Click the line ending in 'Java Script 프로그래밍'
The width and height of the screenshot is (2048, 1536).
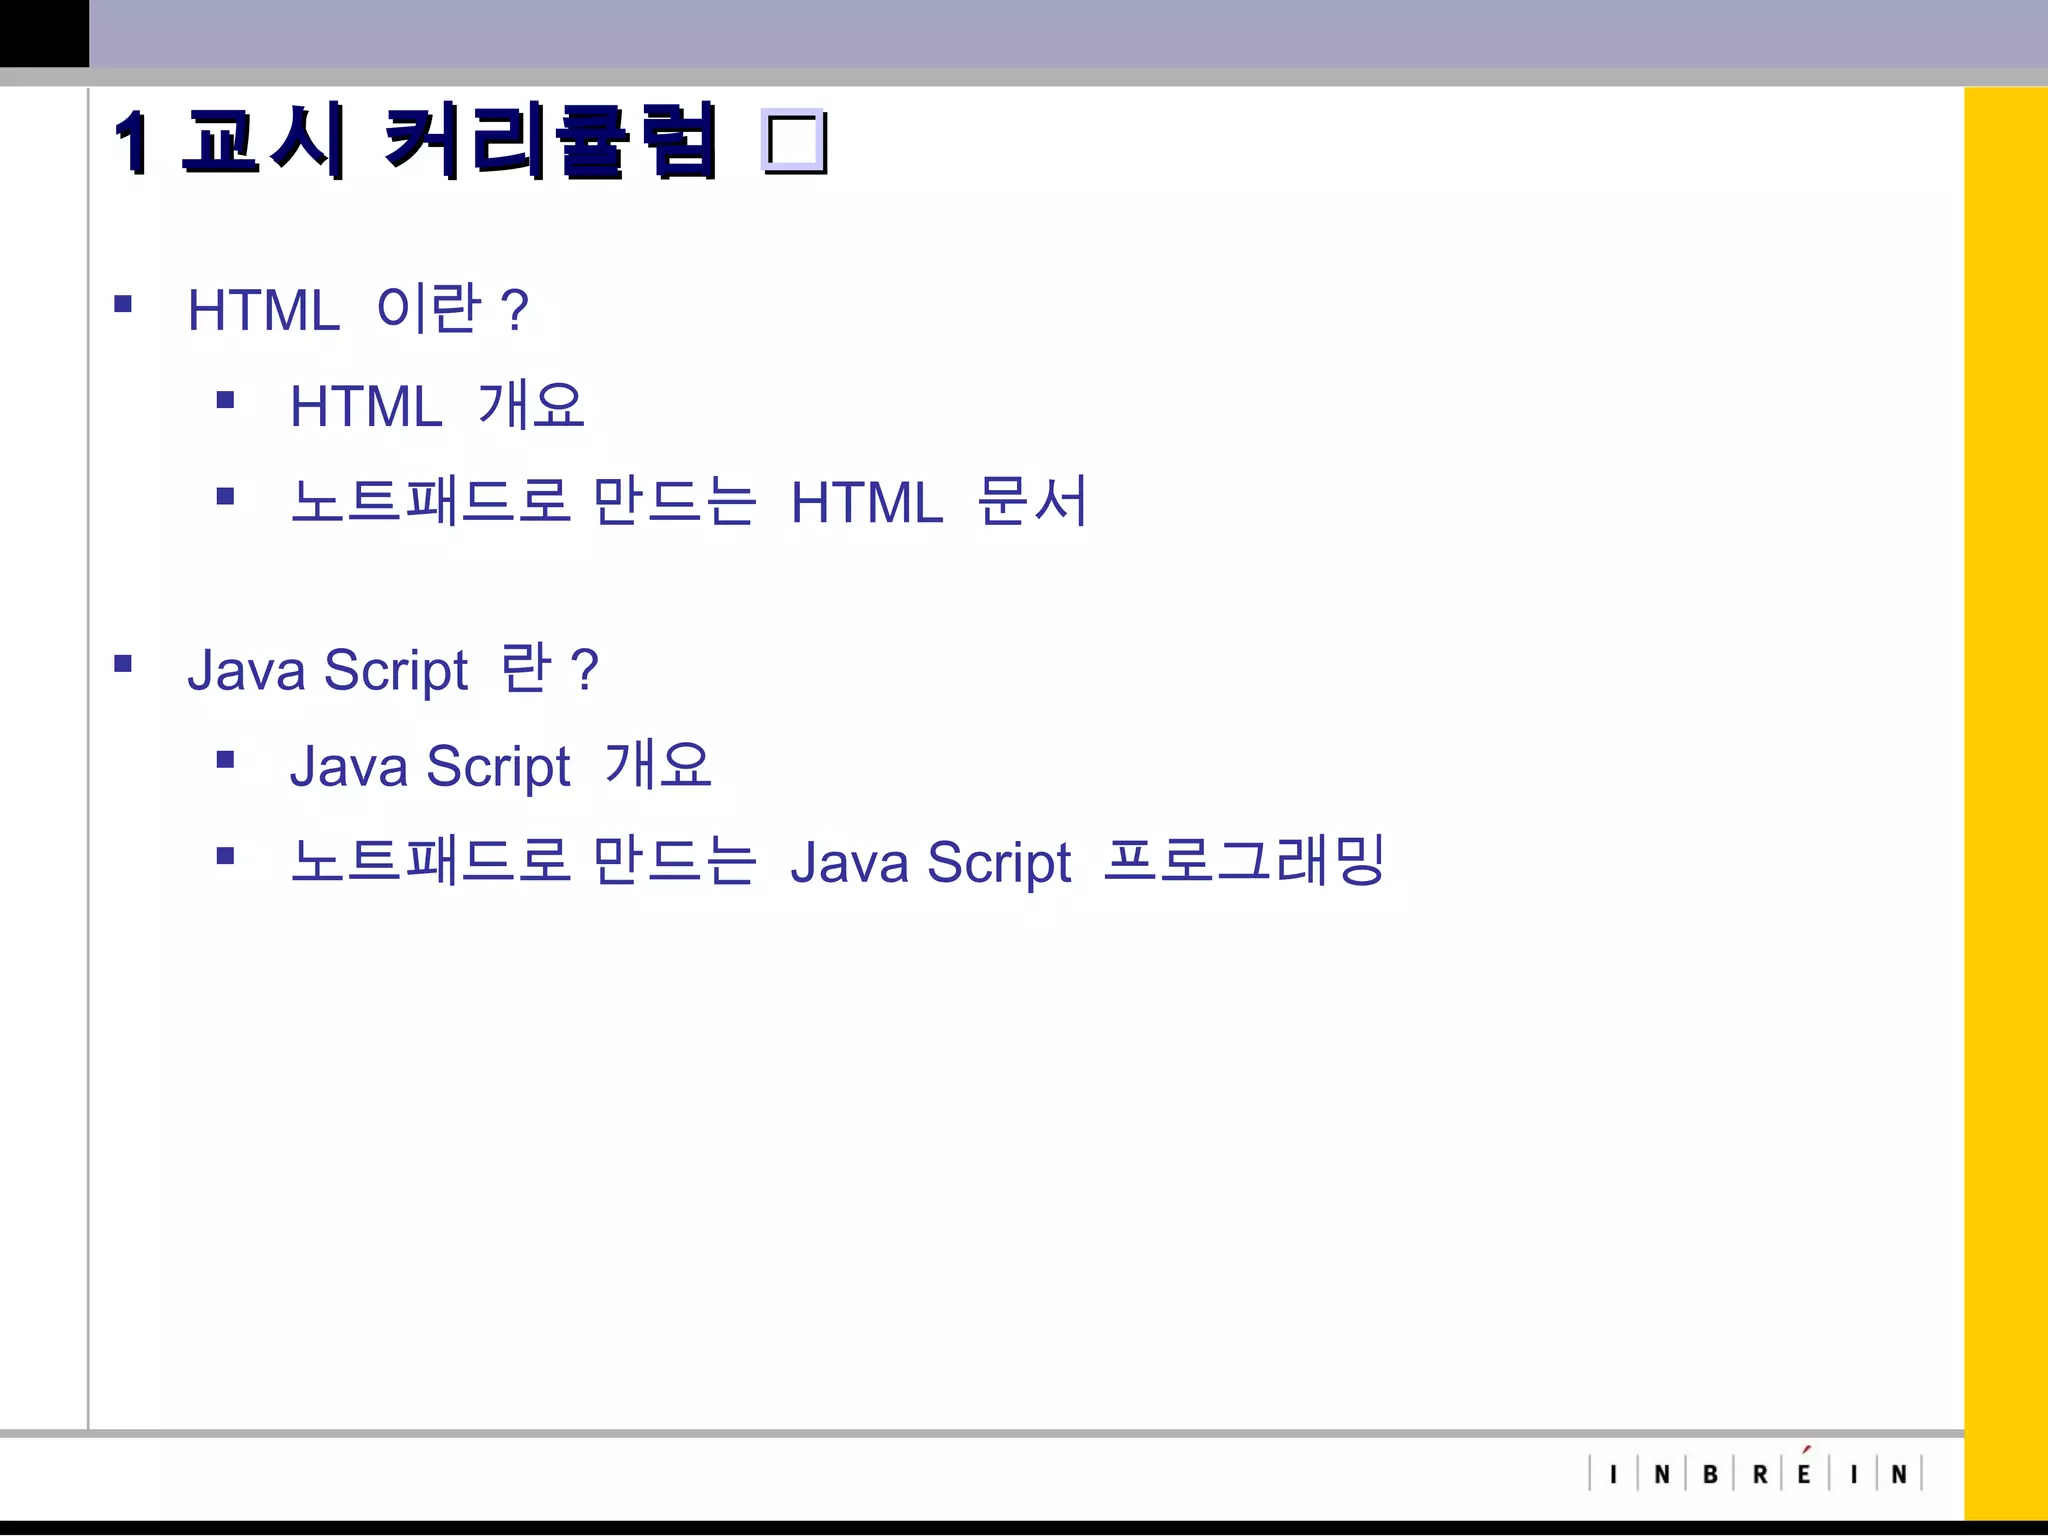click(837, 861)
